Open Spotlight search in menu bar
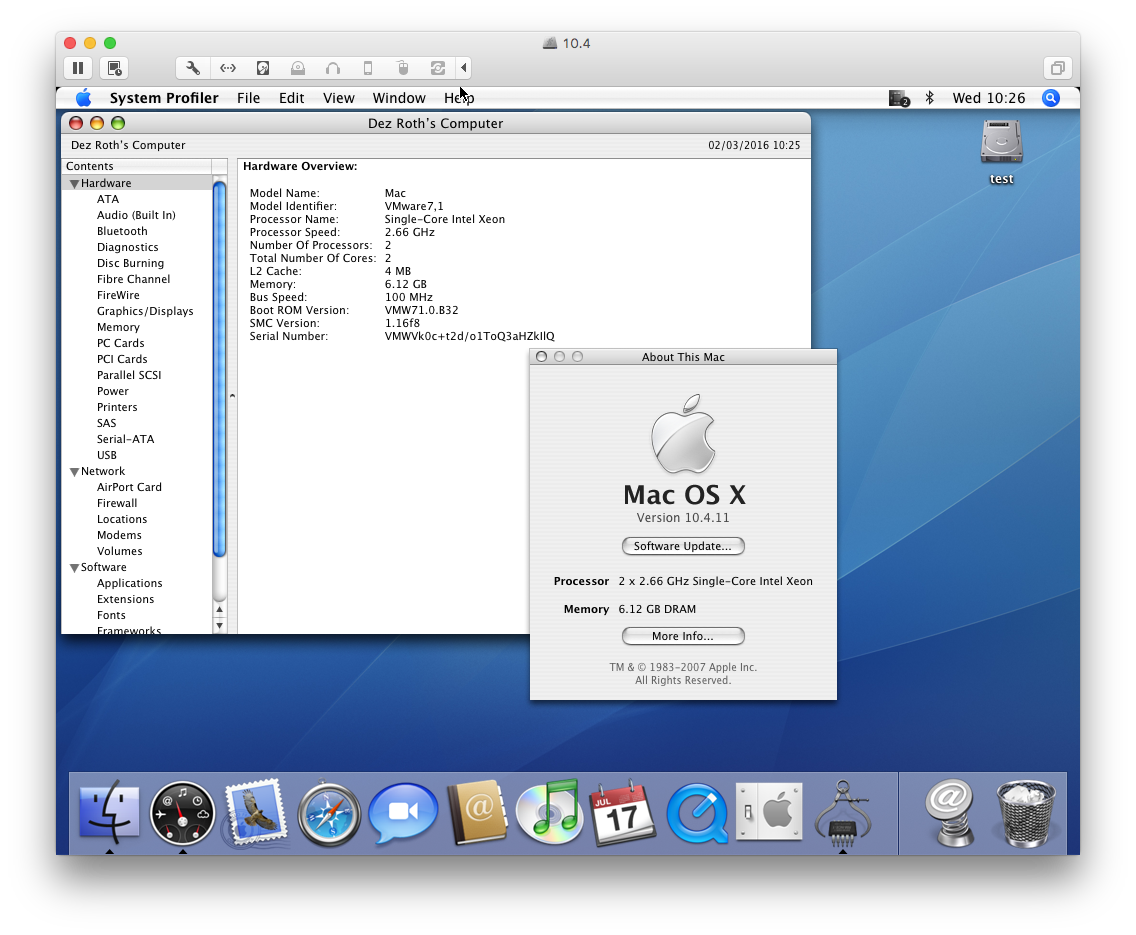Viewport: 1136px width, 935px height. click(1050, 98)
